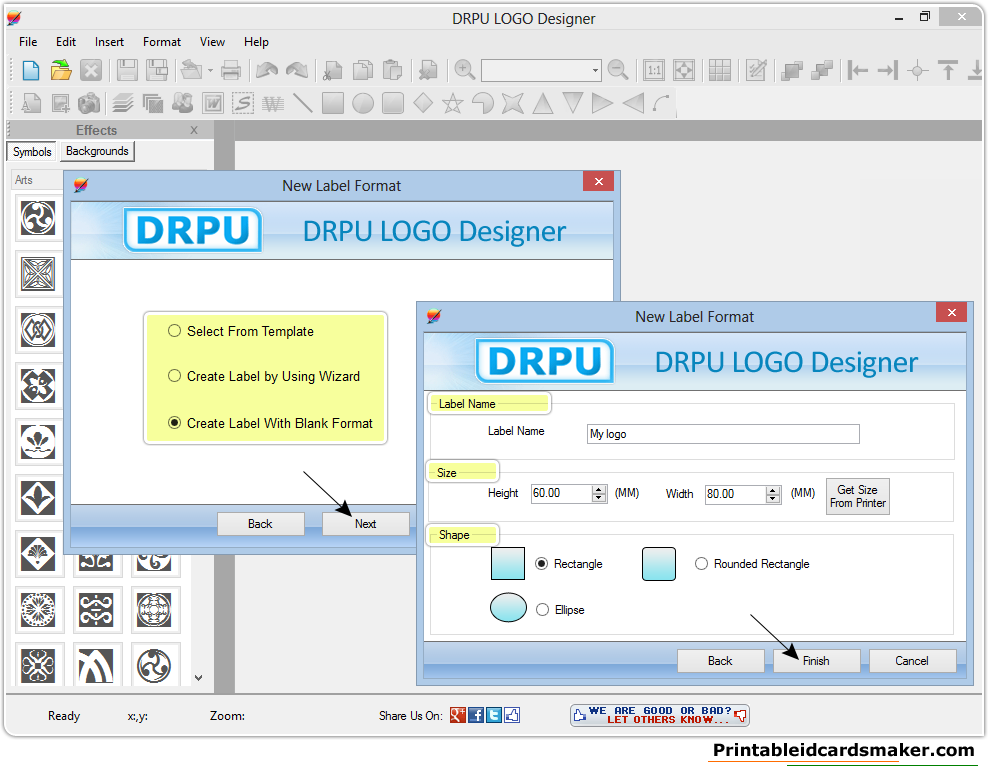Click the Bring to front icon
This screenshot has height=766, width=988.
point(791,70)
